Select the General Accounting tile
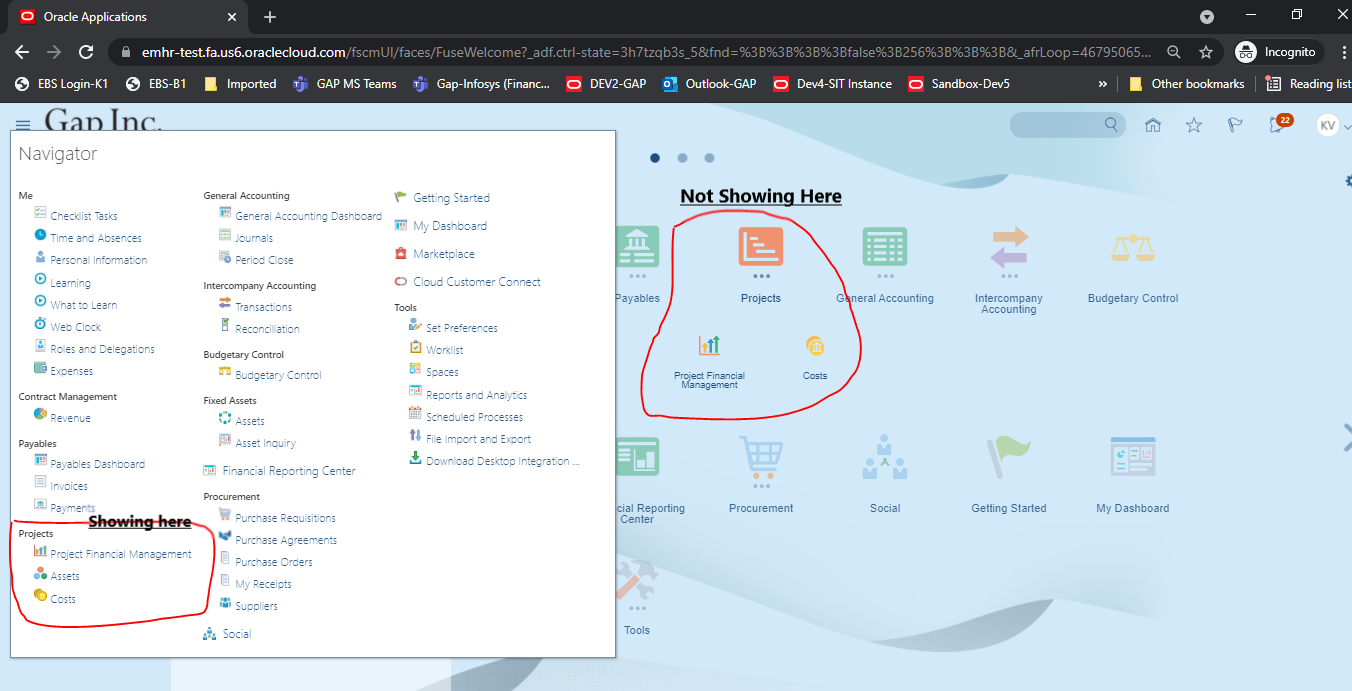Screen dimensions: 1352x691 (884, 248)
